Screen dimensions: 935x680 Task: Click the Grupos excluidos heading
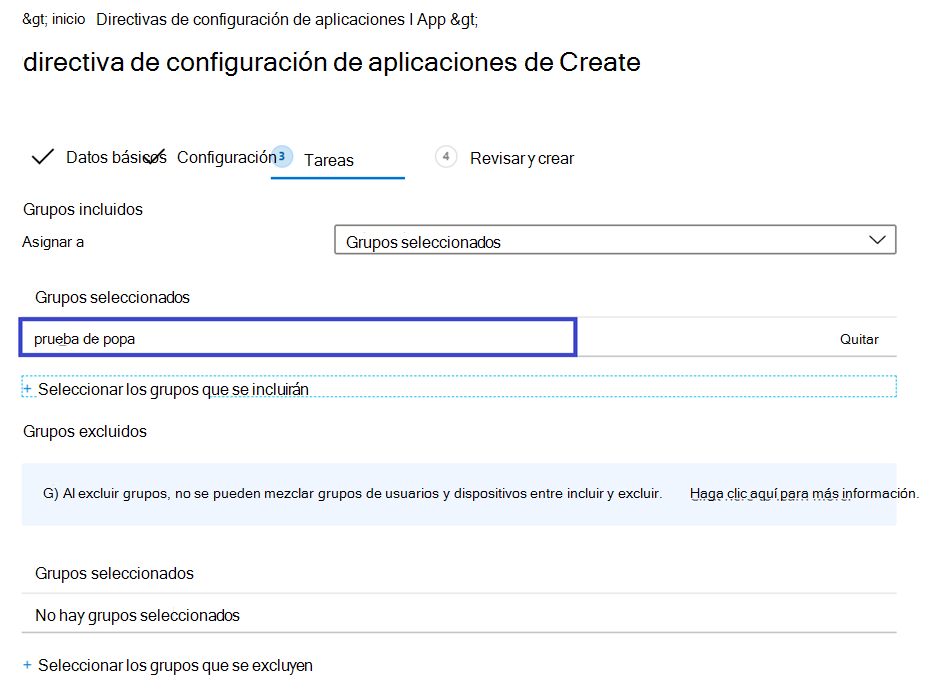click(85, 431)
